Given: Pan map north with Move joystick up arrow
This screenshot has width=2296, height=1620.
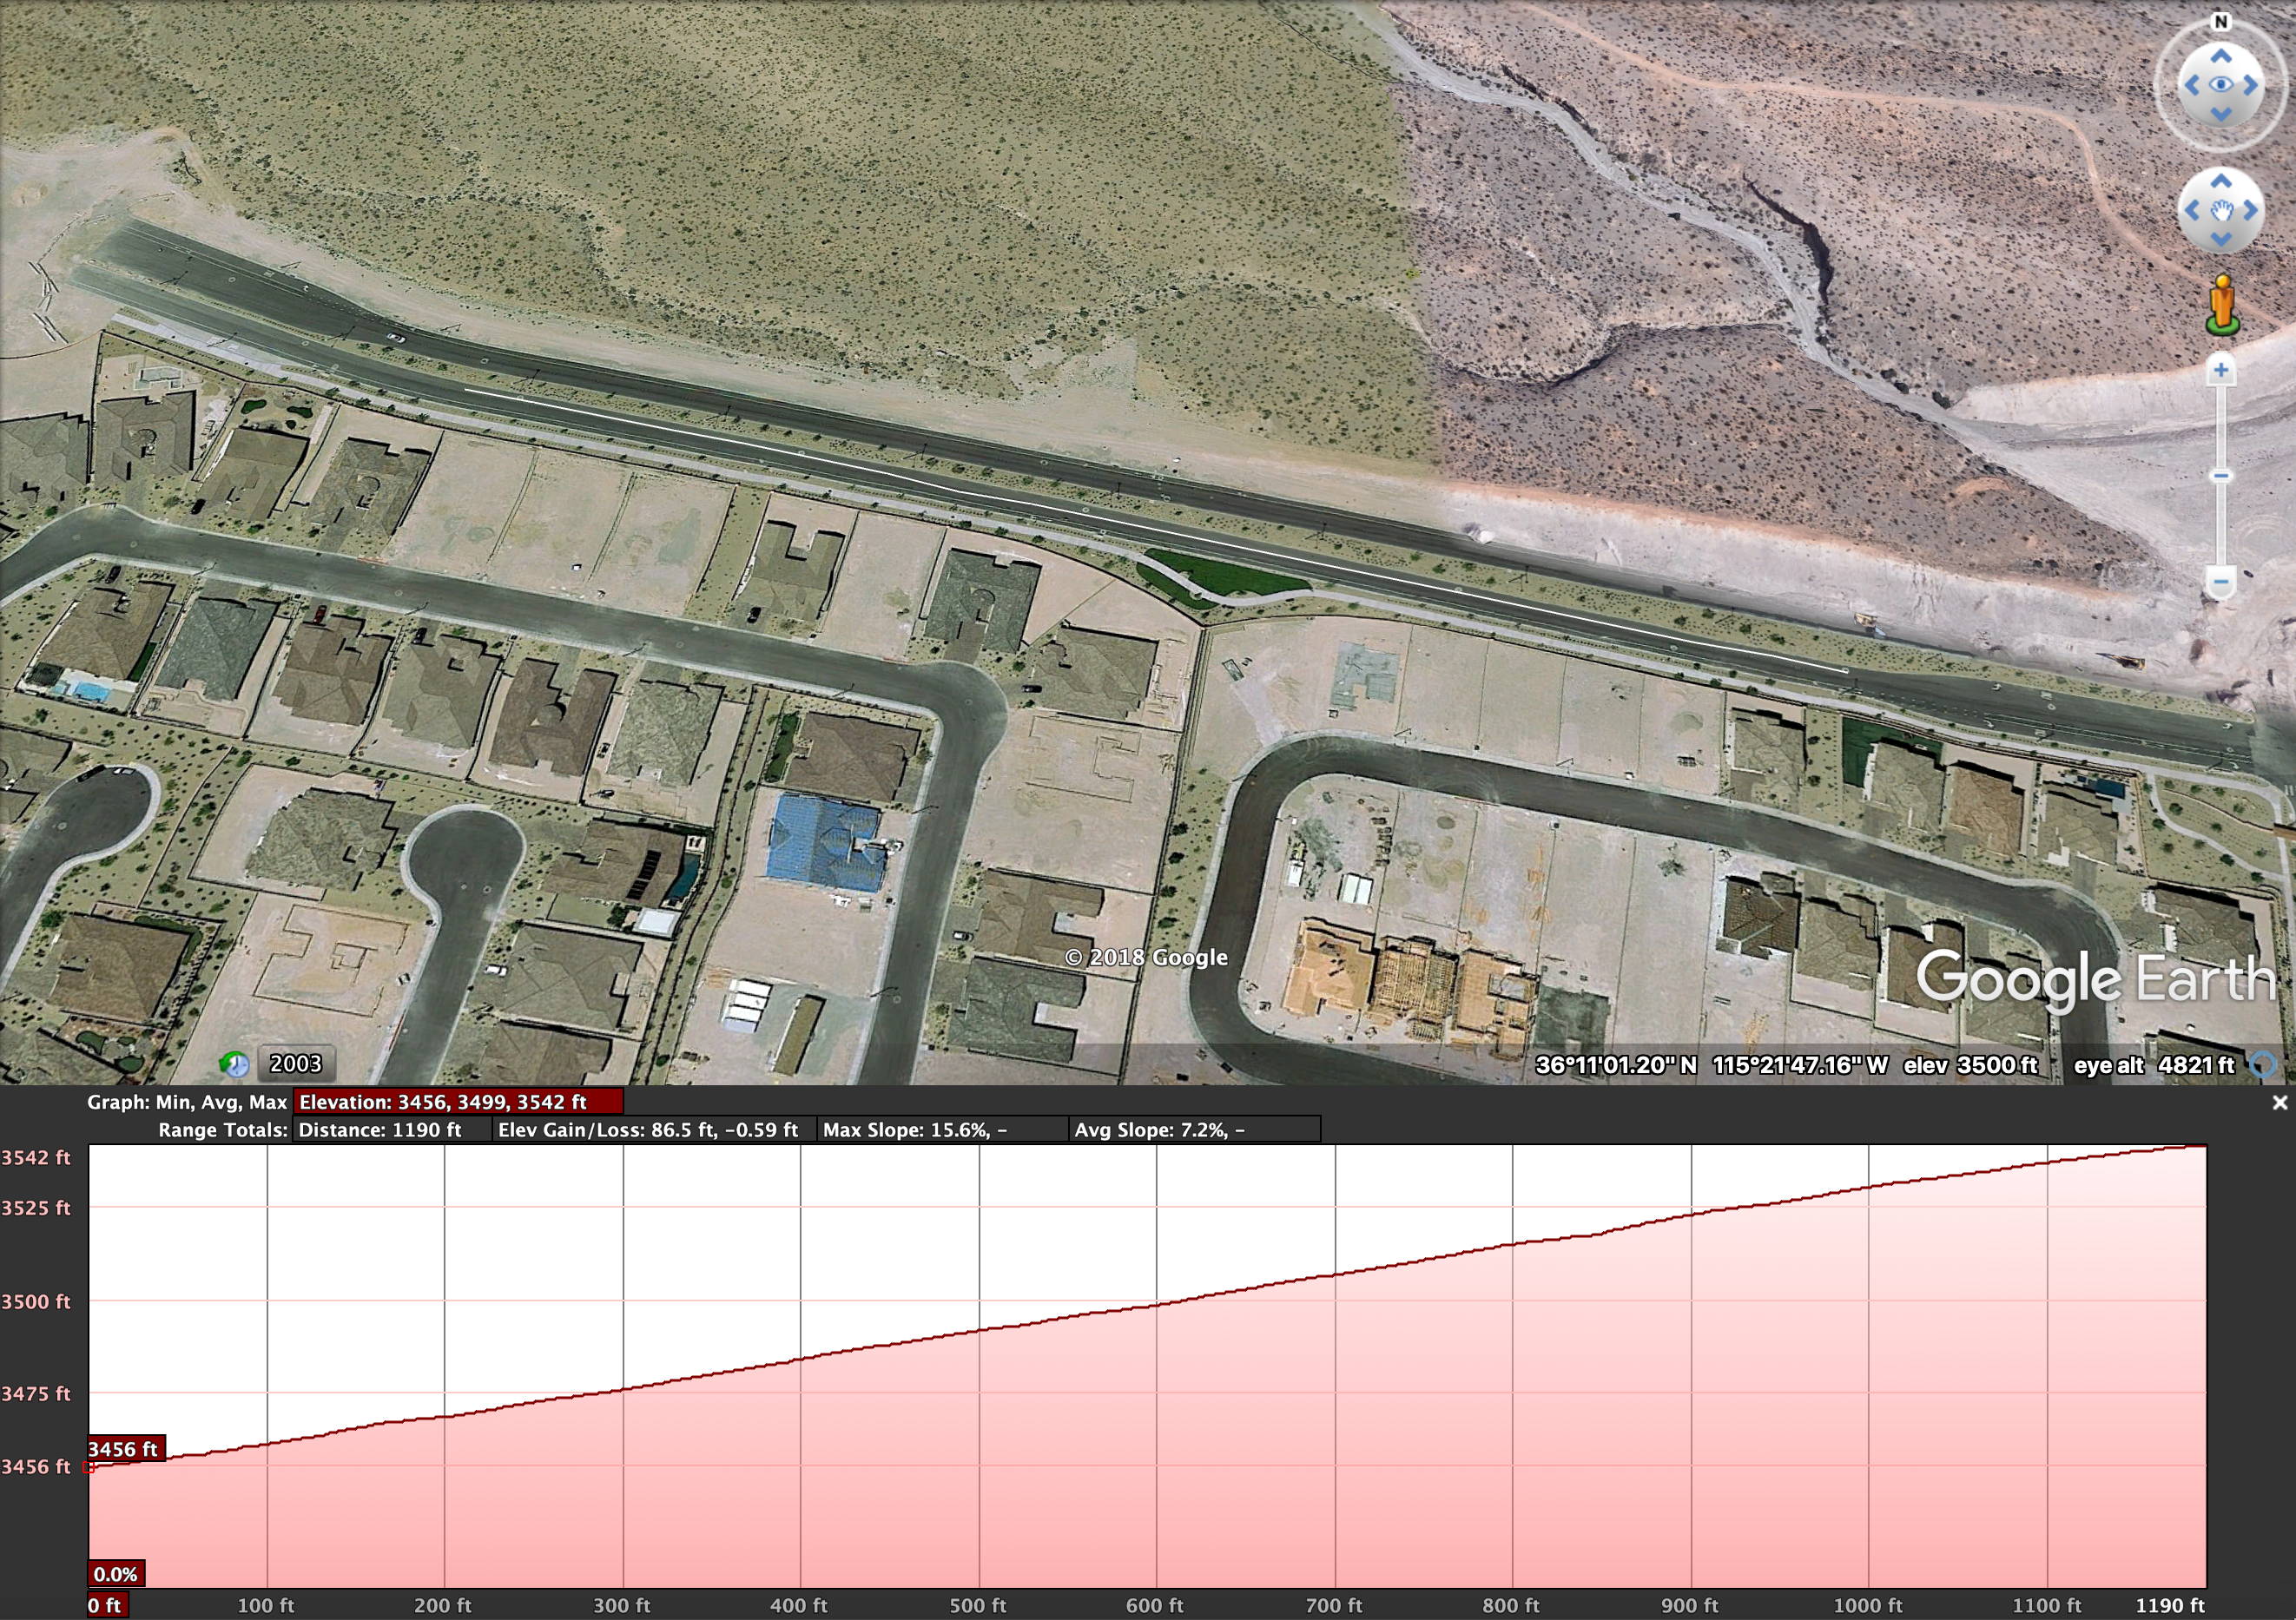Looking at the screenshot, I should [2221, 181].
